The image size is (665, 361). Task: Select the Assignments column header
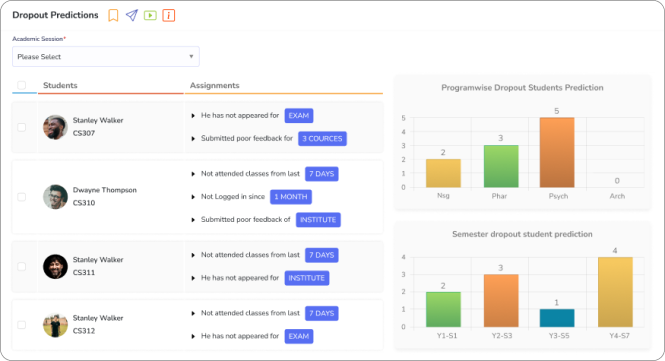pyautogui.click(x=215, y=85)
